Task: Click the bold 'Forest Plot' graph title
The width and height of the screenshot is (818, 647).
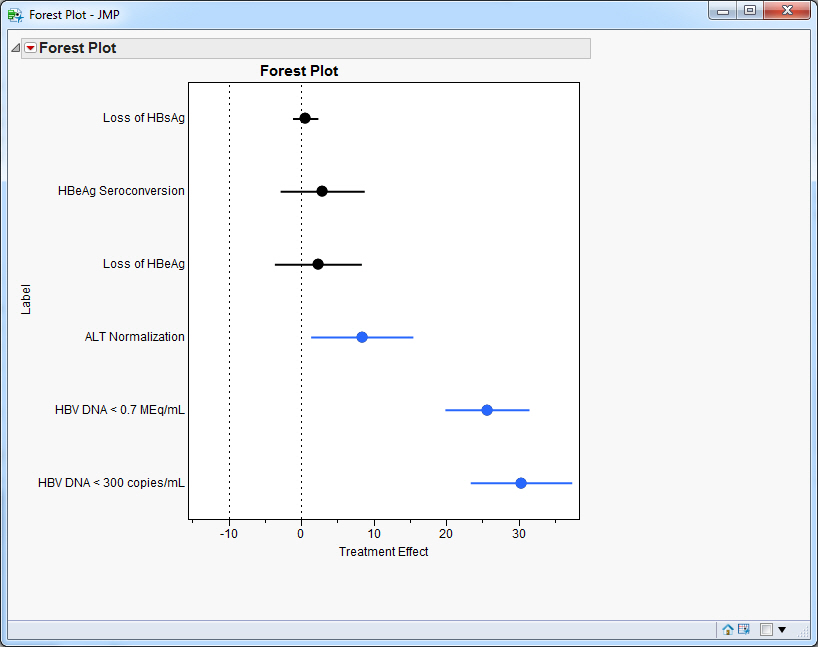Action: click(299, 71)
